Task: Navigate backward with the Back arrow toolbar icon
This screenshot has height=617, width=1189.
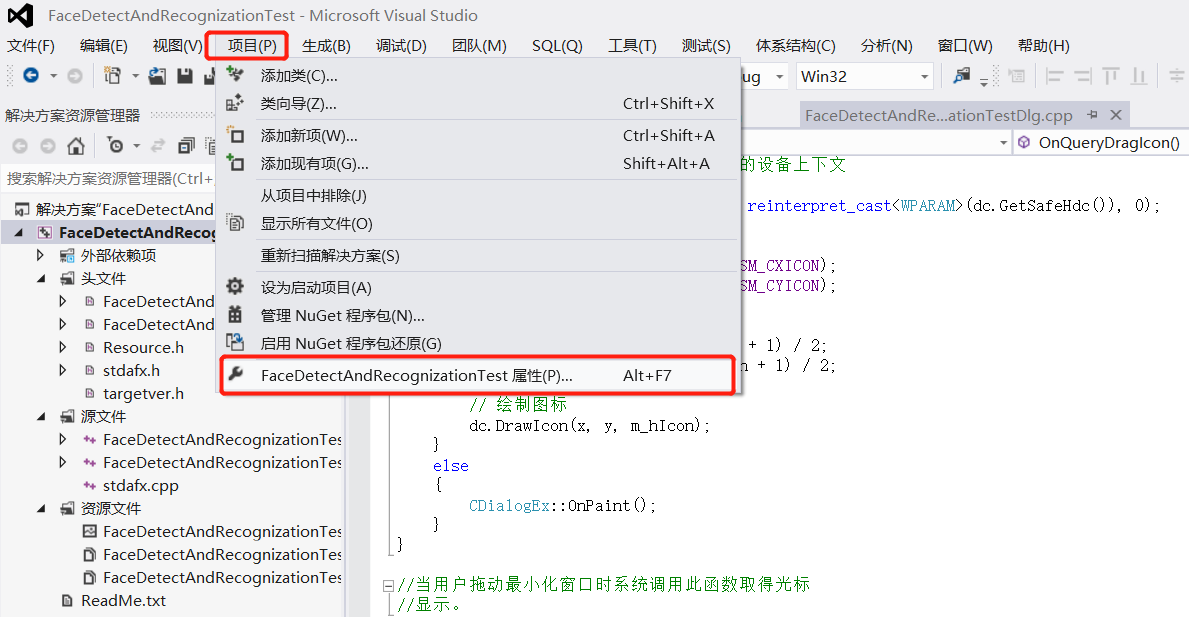Action: 30,75
